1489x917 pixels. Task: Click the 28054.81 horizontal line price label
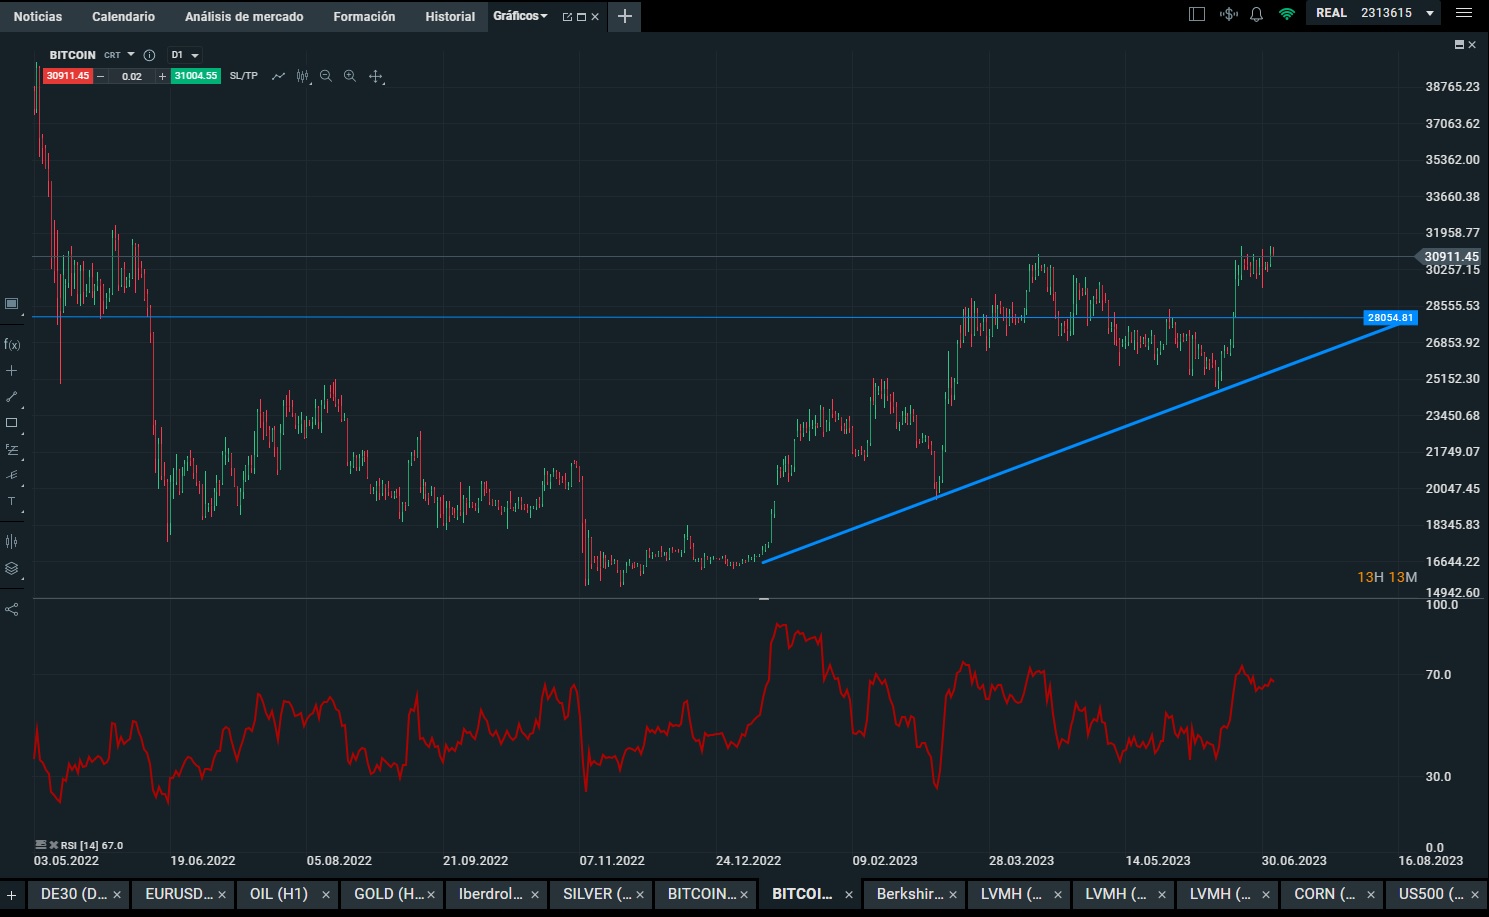click(x=1390, y=318)
